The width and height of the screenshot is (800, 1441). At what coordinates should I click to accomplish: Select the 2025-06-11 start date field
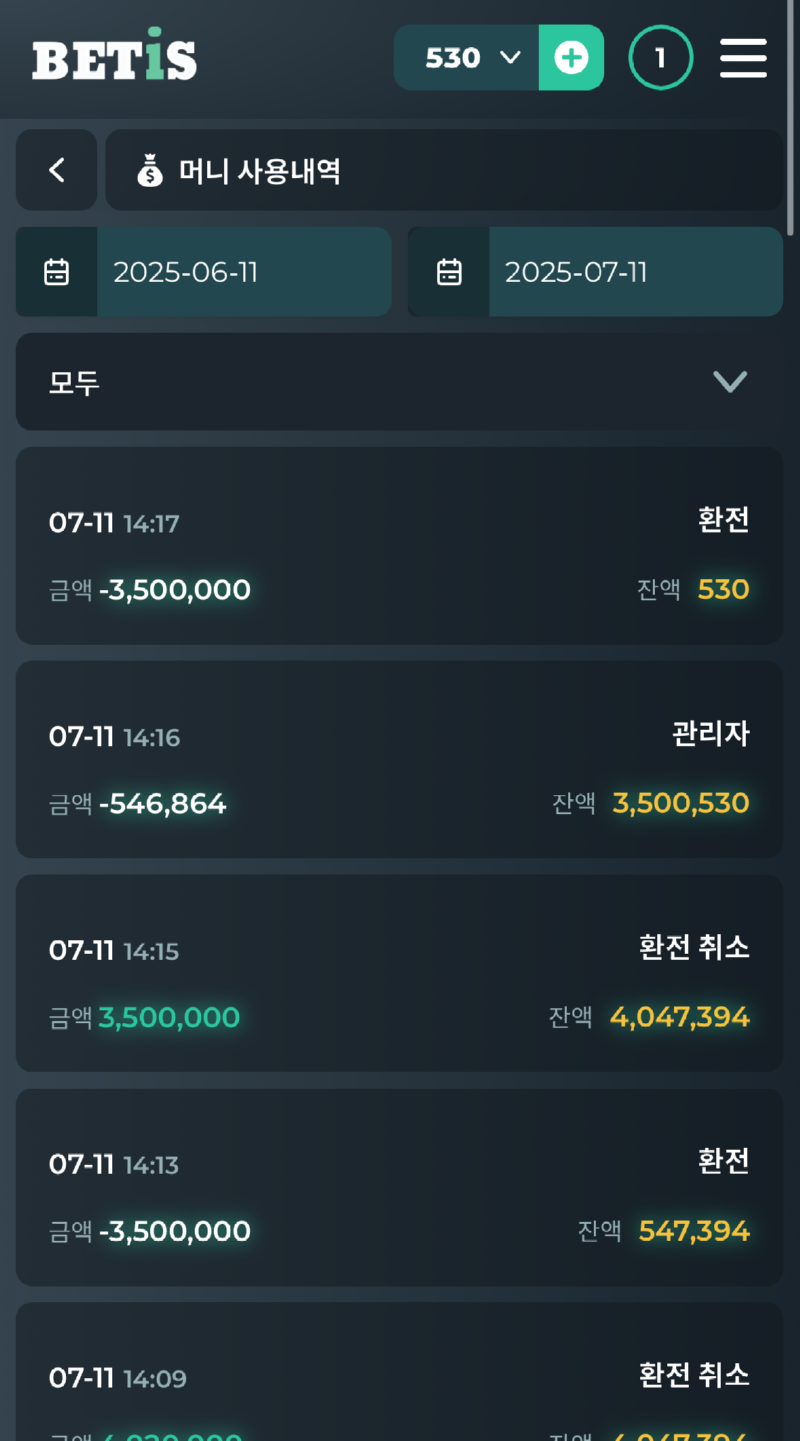click(243, 272)
